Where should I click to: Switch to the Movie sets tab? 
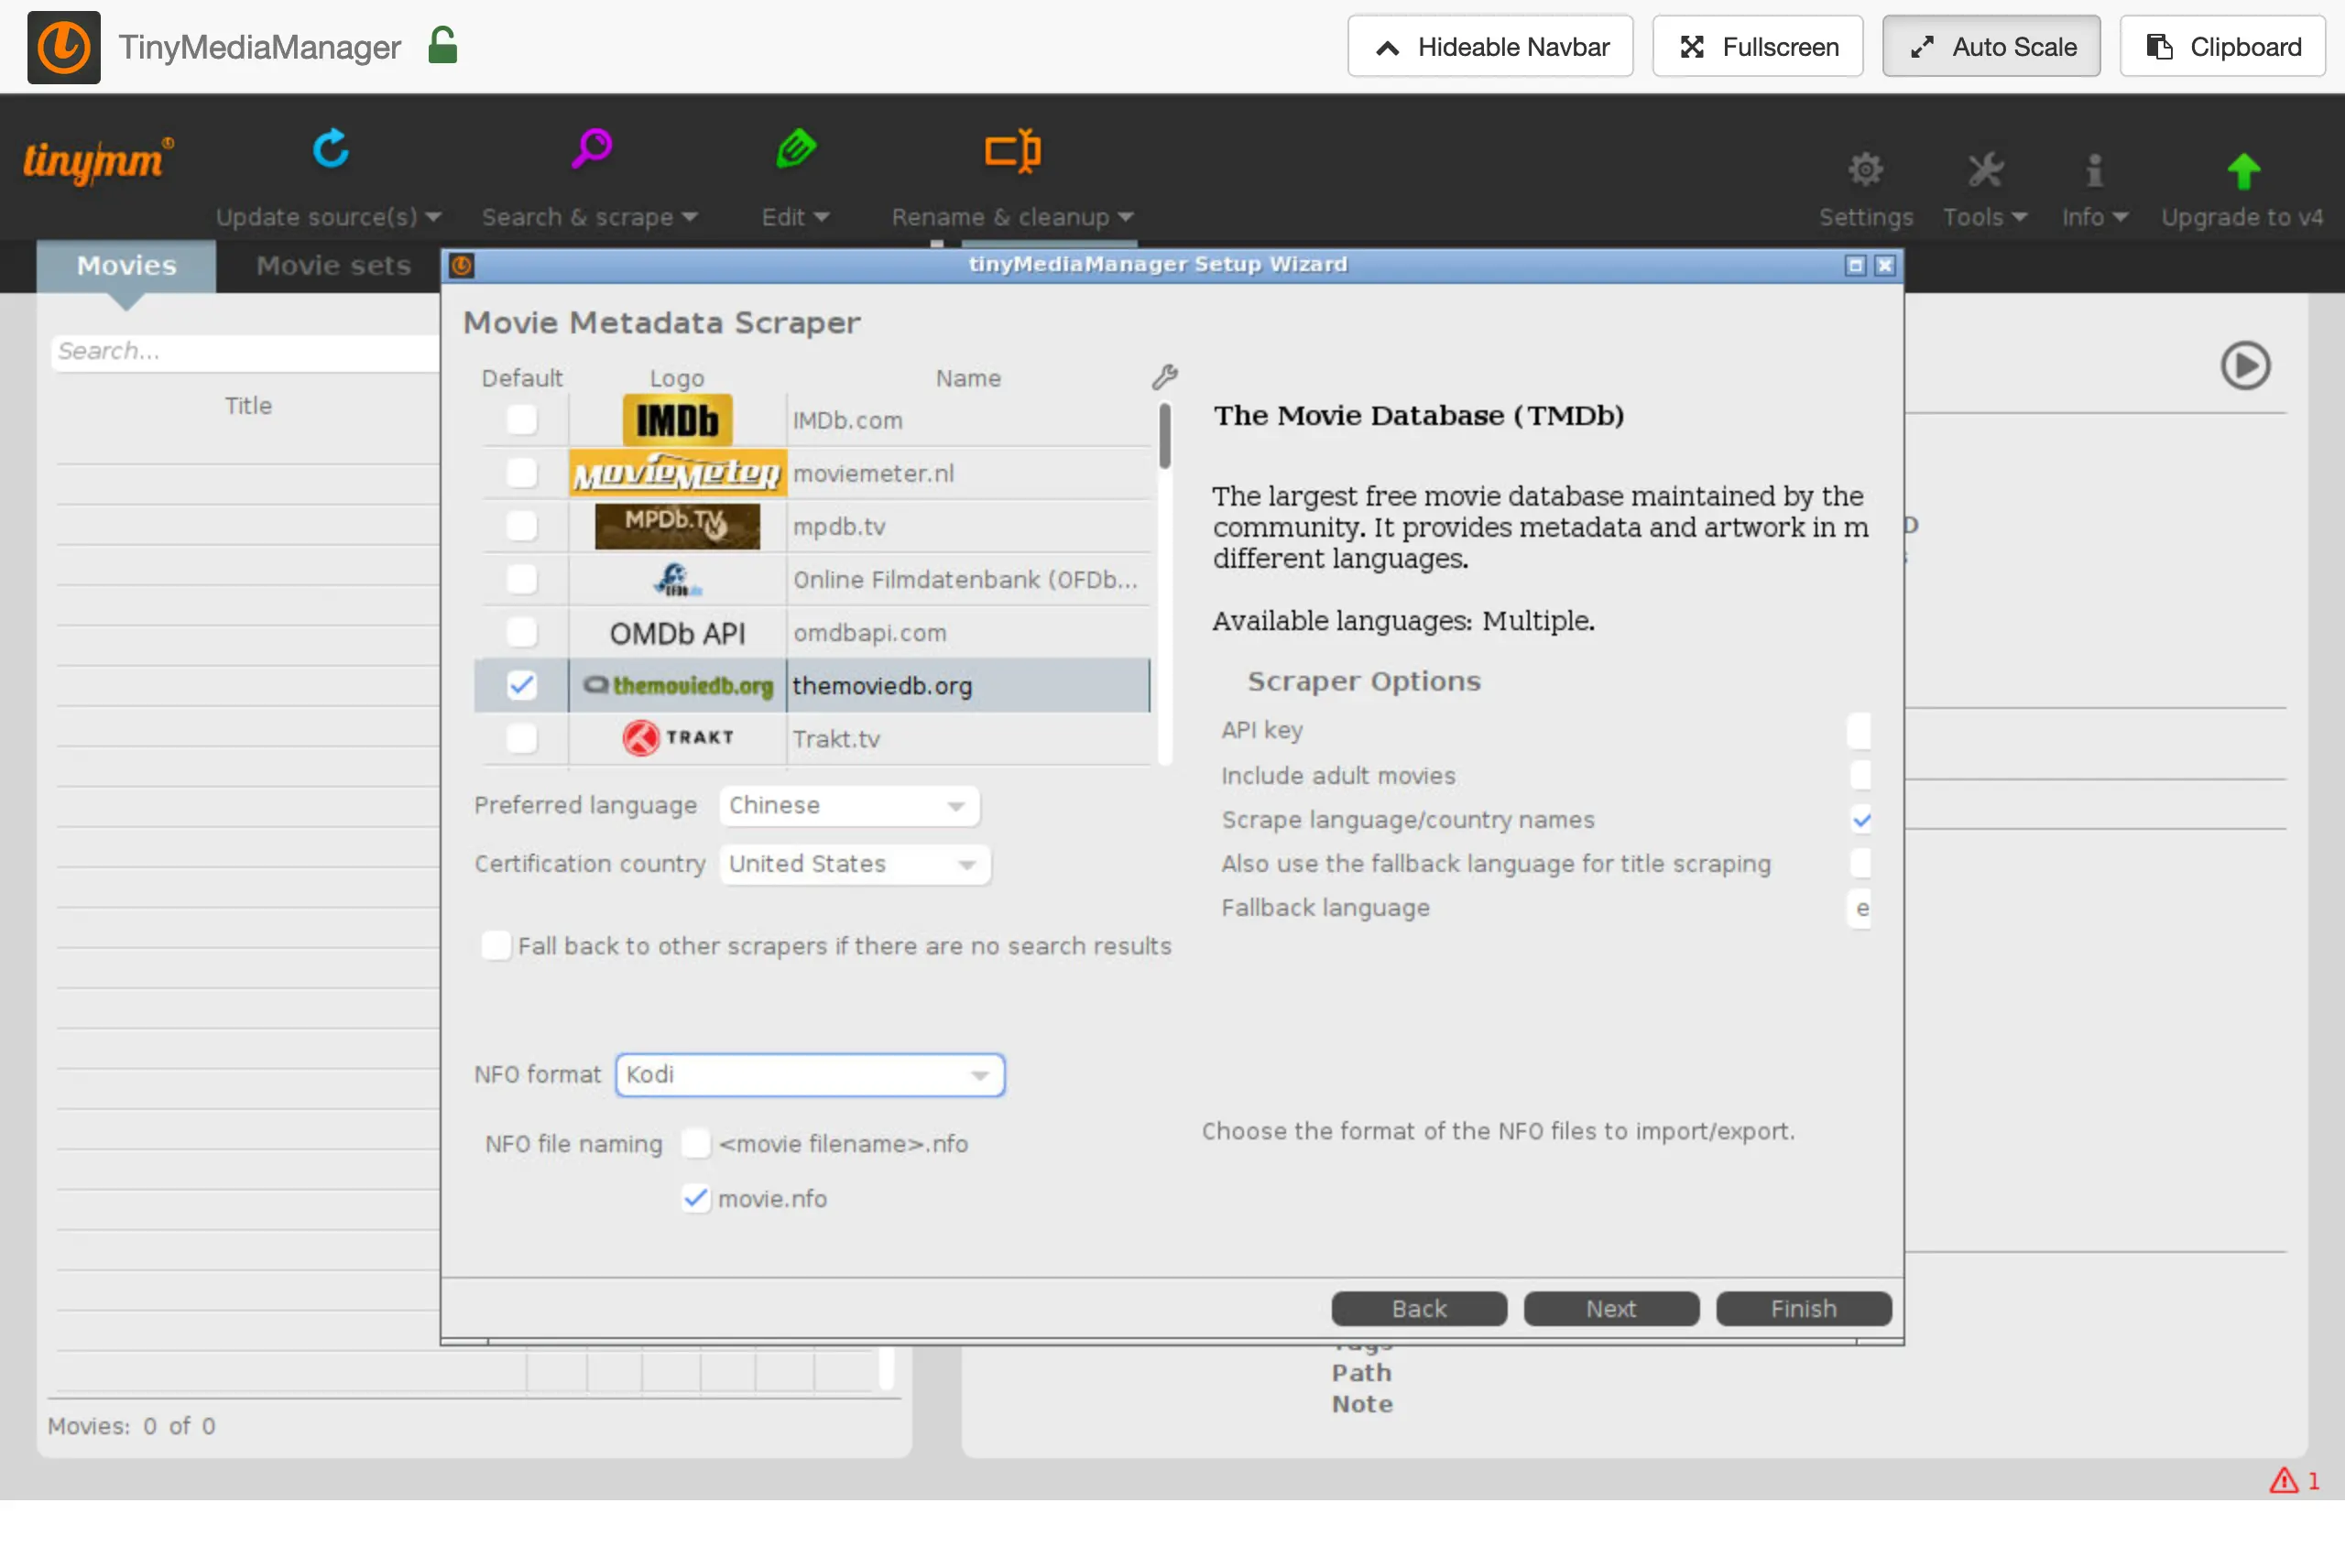[x=333, y=266]
